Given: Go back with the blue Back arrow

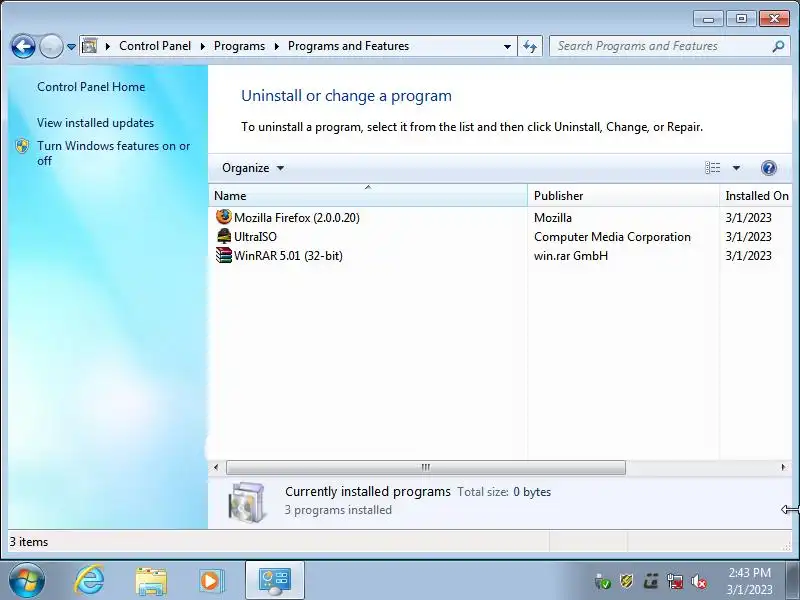Looking at the screenshot, I should [x=23, y=46].
